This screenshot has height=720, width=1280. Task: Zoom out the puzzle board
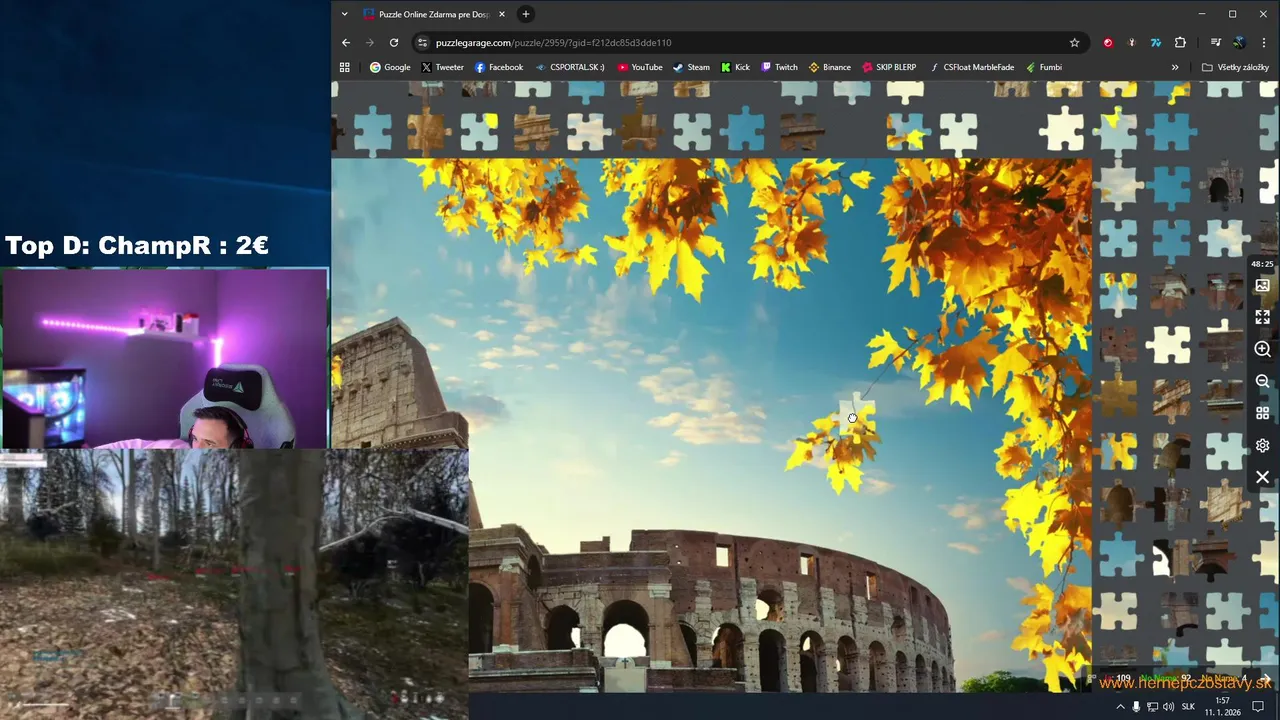1262,381
